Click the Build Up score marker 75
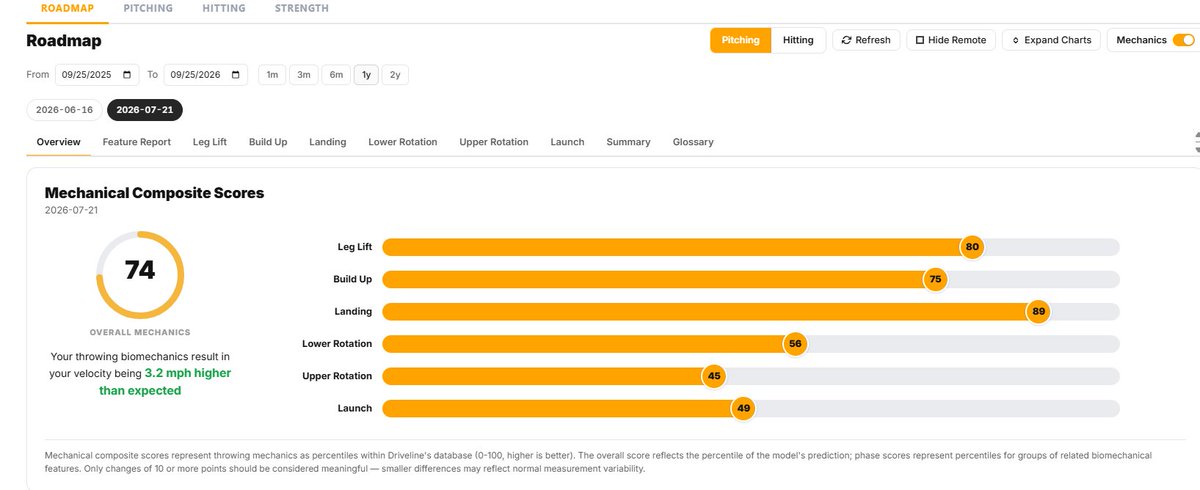Image resolution: width=1200 pixels, height=490 pixels. click(x=935, y=279)
